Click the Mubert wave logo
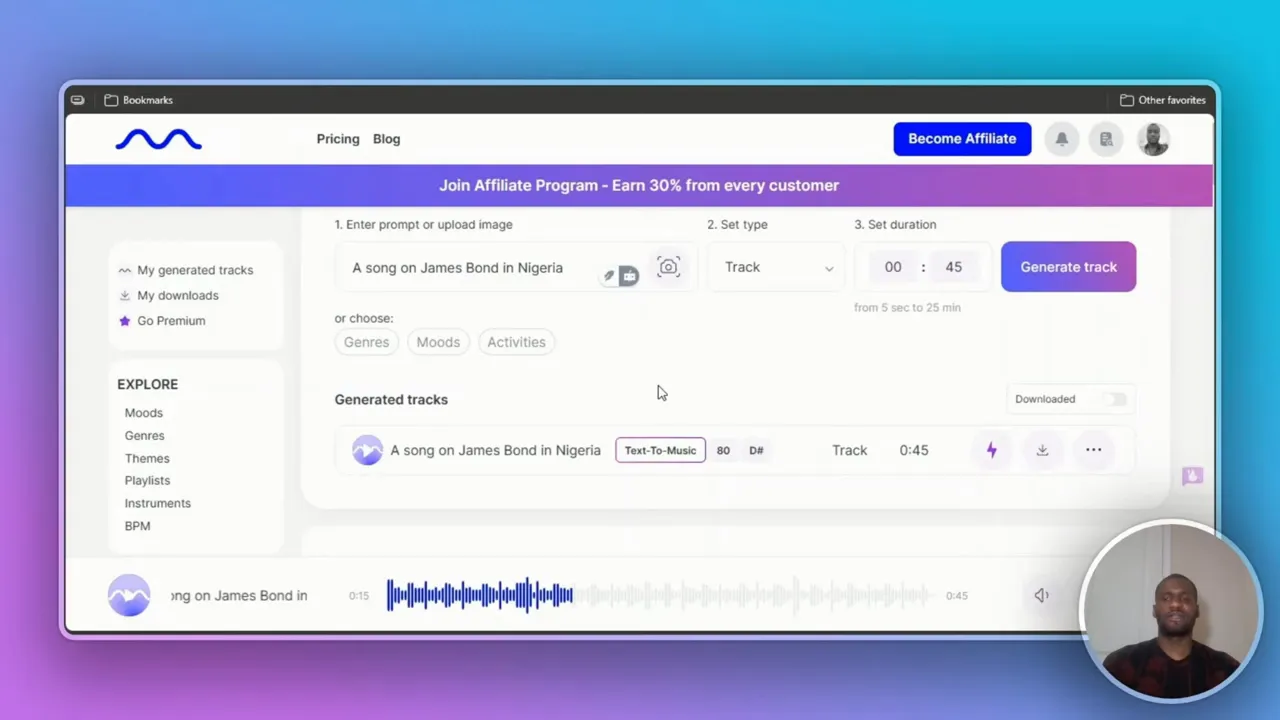This screenshot has height=720, width=1280. coord(158,139)
